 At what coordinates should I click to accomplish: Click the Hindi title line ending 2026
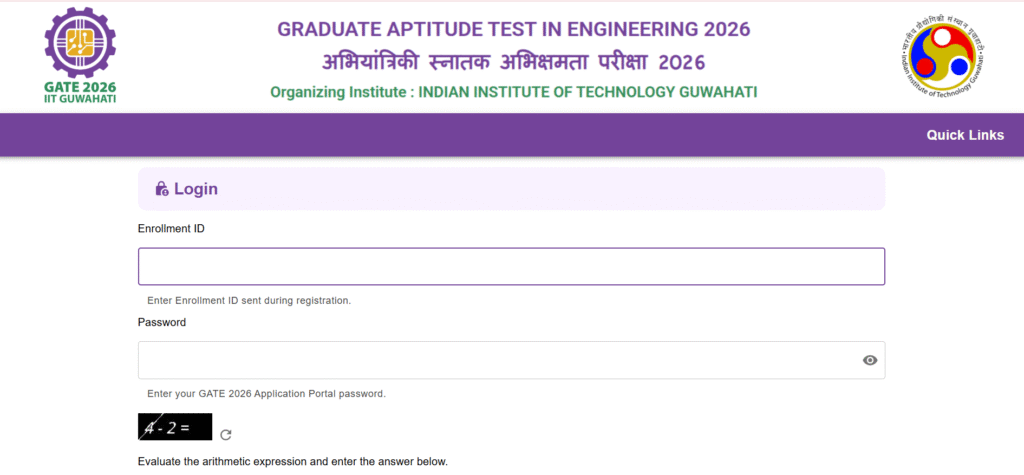513,62
